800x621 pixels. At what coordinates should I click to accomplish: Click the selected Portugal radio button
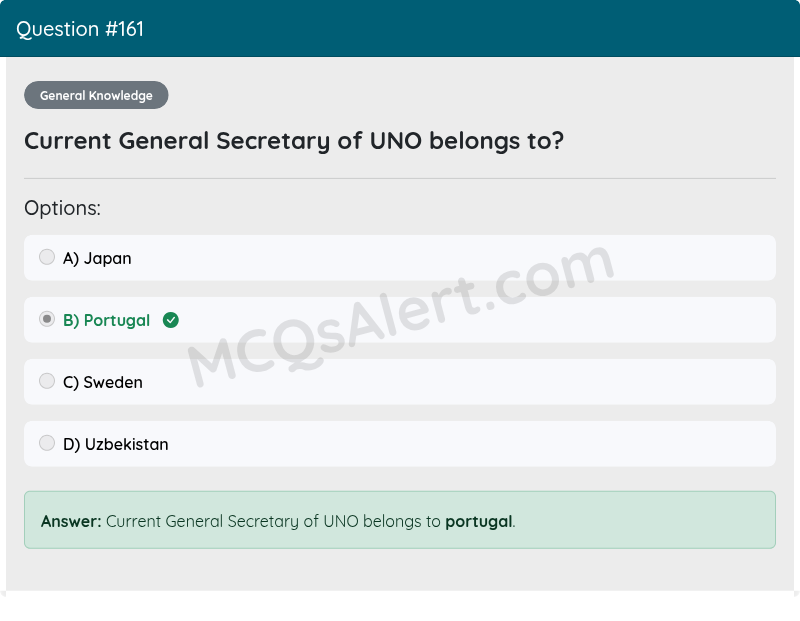click(x=47, y=319)
